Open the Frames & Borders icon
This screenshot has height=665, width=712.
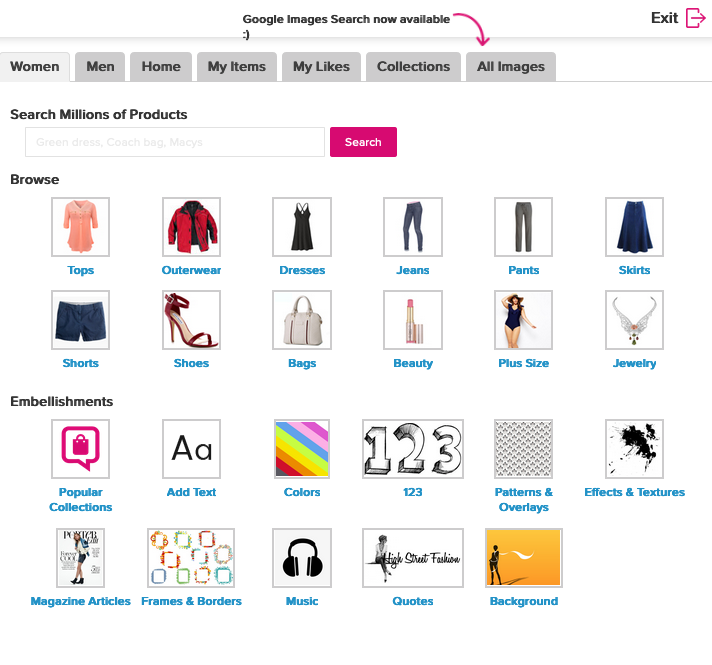point(191,558)
